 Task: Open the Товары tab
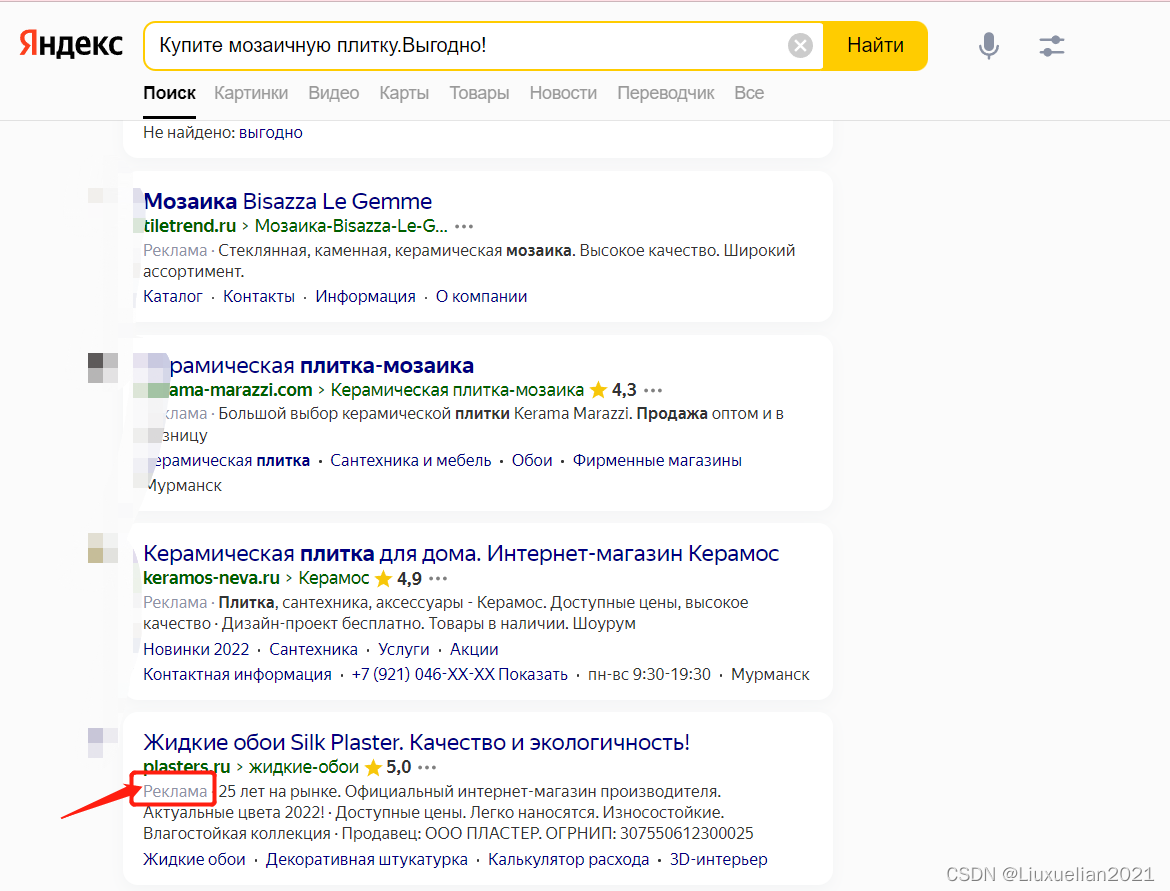point(479,93)
